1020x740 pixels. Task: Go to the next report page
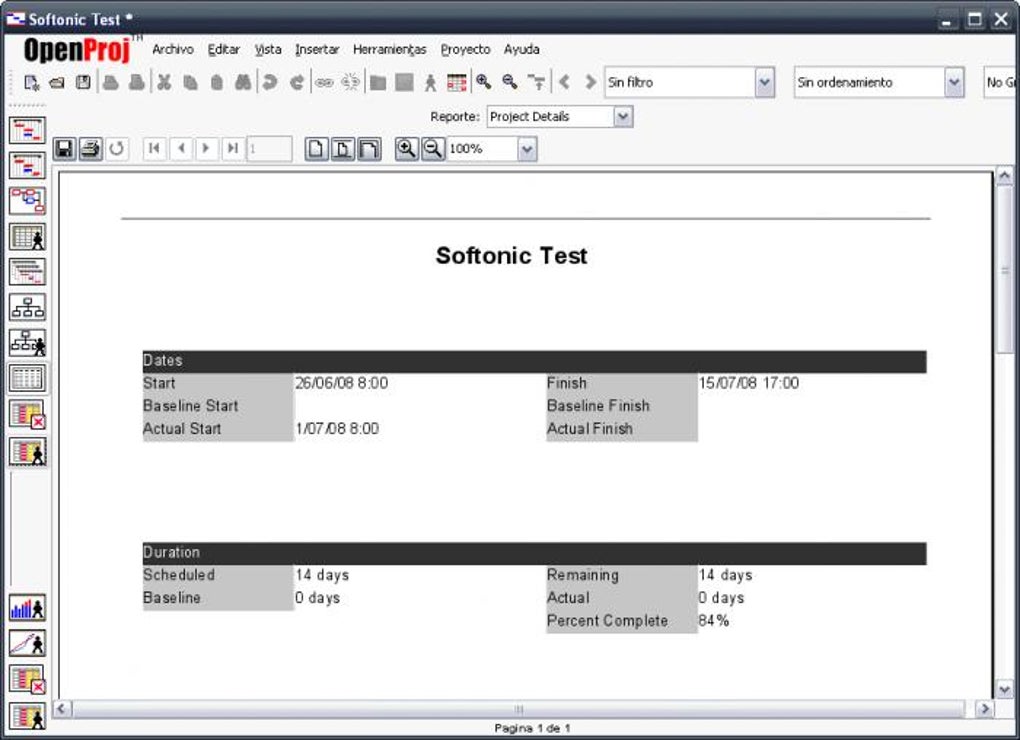click(x=207, y=149)
